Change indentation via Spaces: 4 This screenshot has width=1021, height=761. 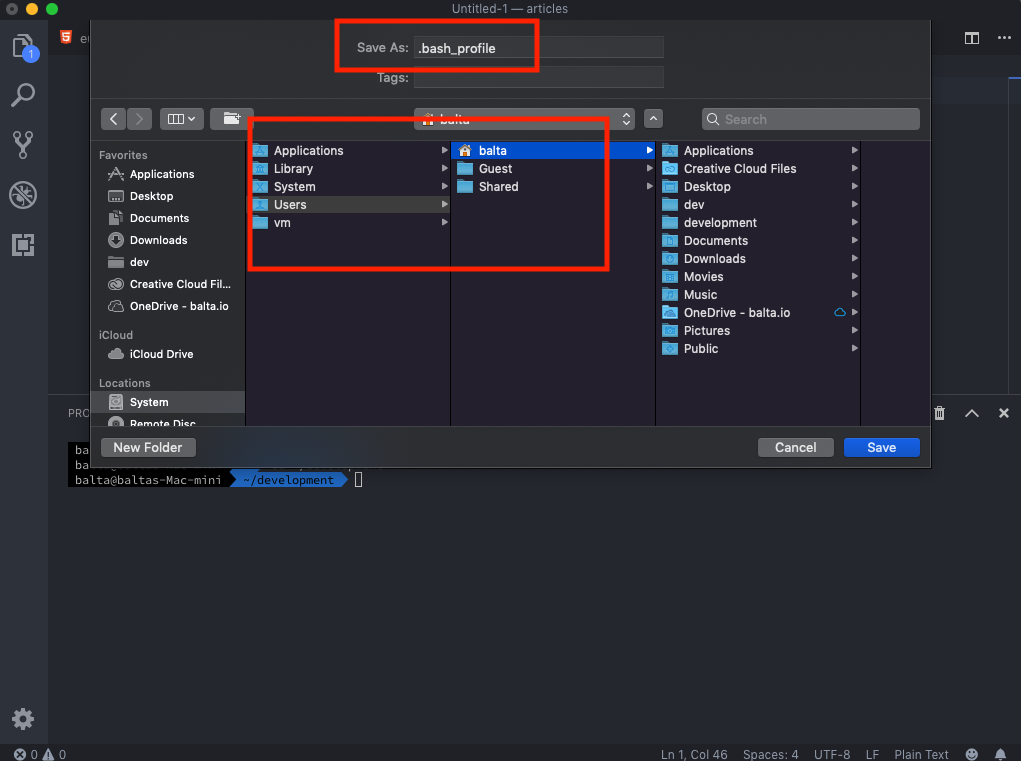point(770,754)
